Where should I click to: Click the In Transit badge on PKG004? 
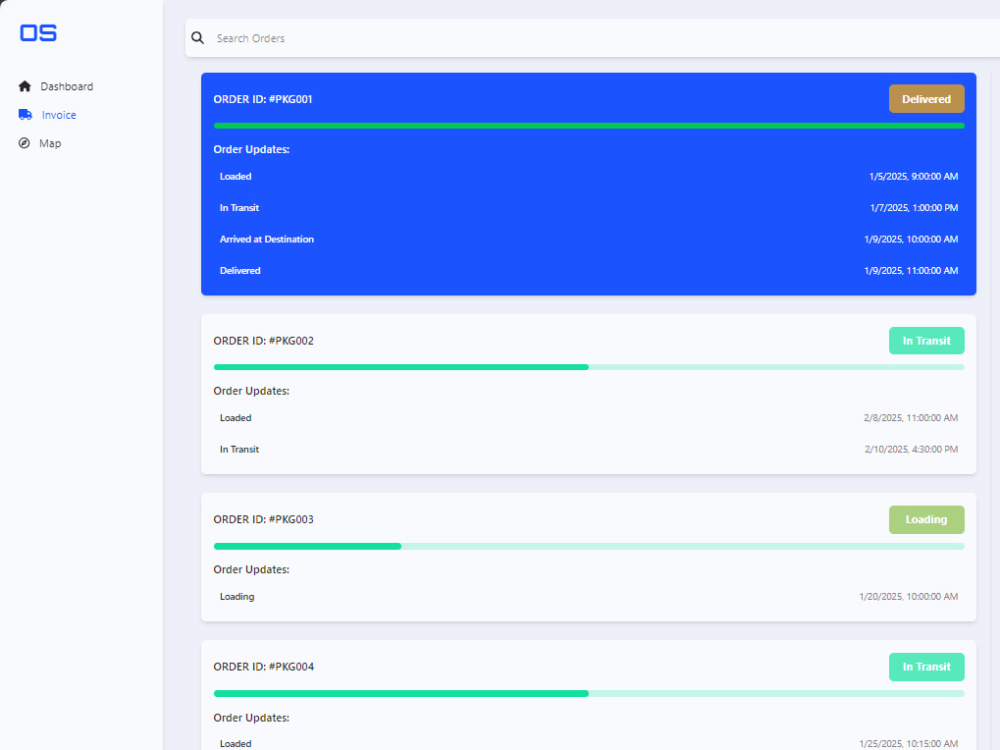pos(926,666)
